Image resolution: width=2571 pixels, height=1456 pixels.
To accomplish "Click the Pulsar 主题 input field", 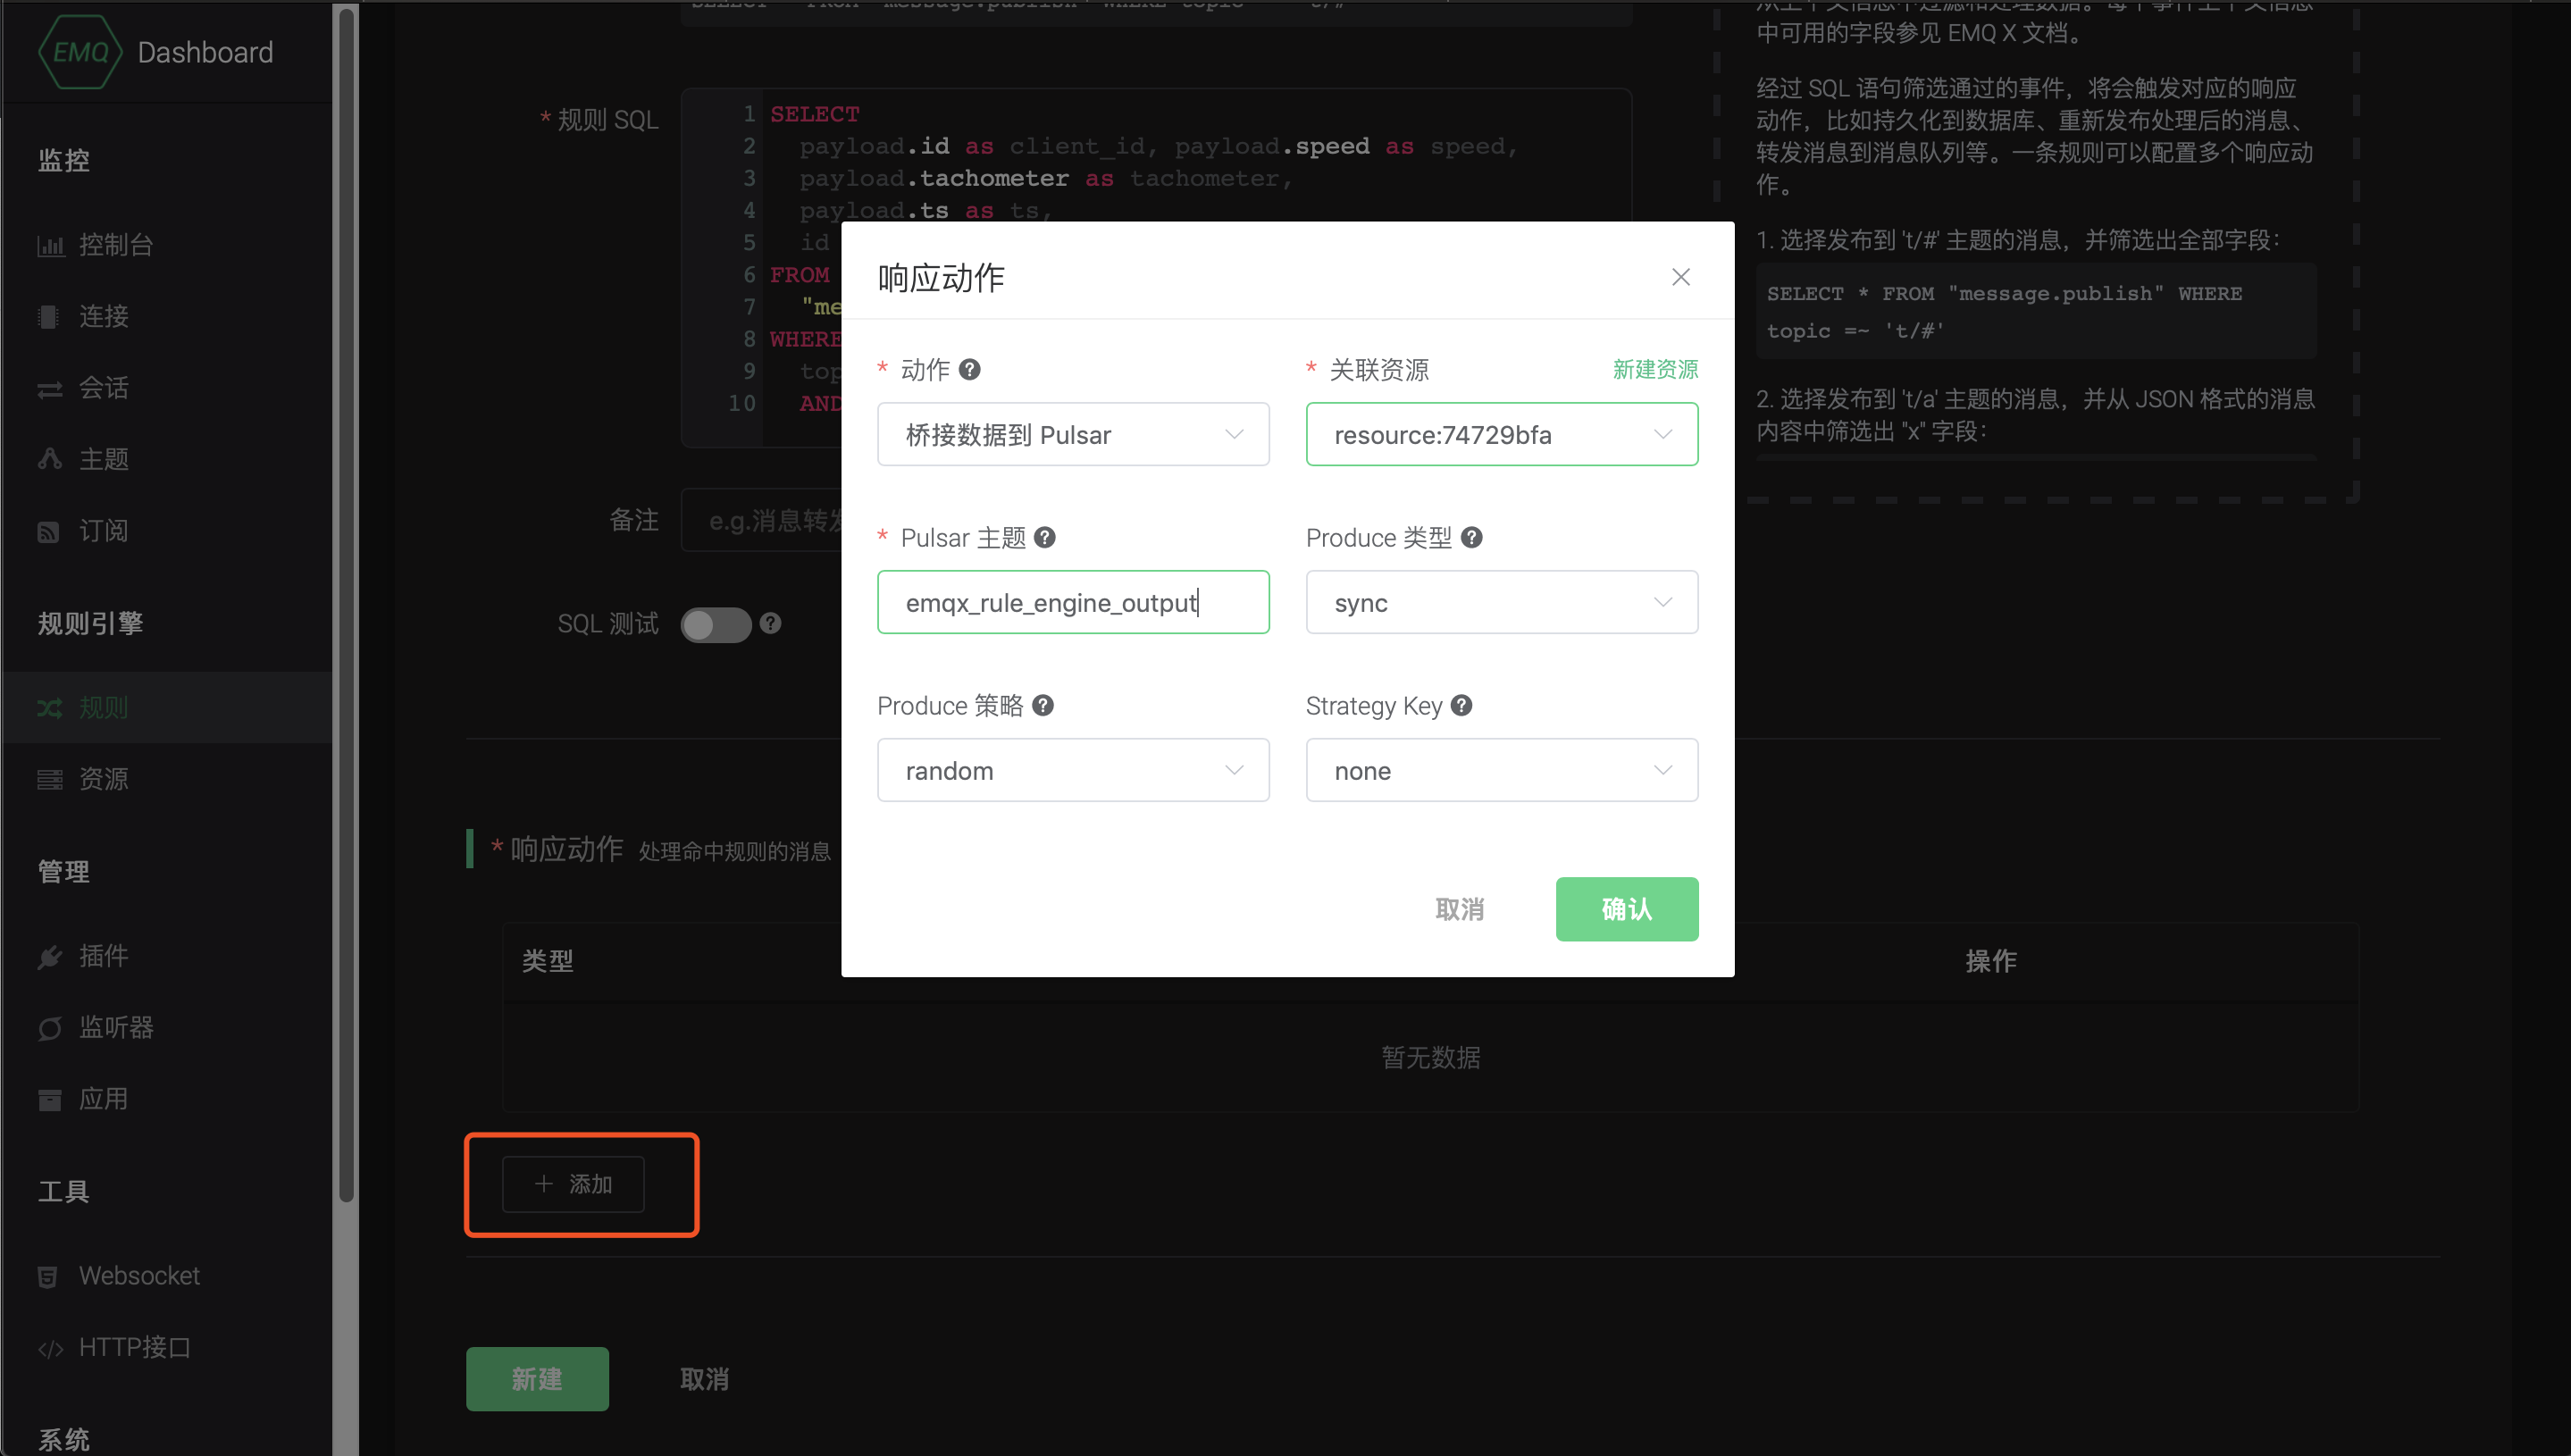I will click(1073, 602).
